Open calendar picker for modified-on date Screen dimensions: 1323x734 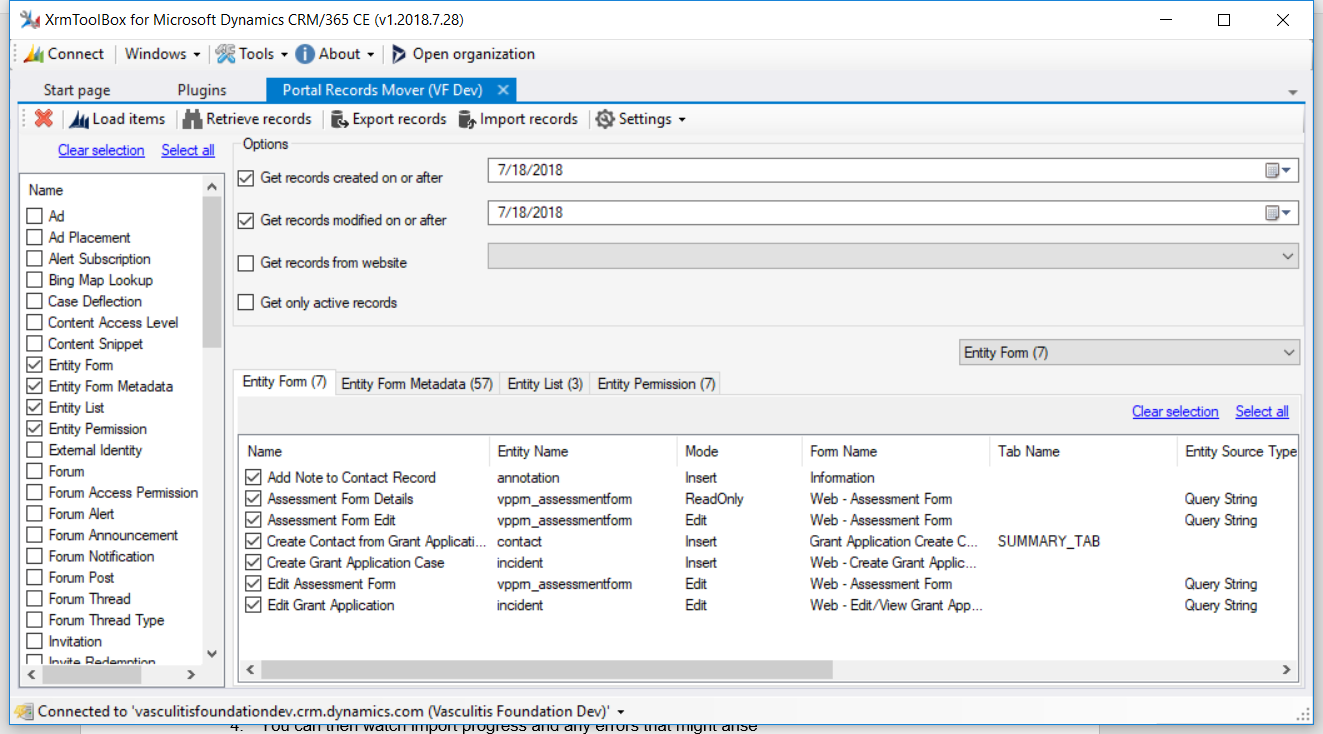point(1278,213)
